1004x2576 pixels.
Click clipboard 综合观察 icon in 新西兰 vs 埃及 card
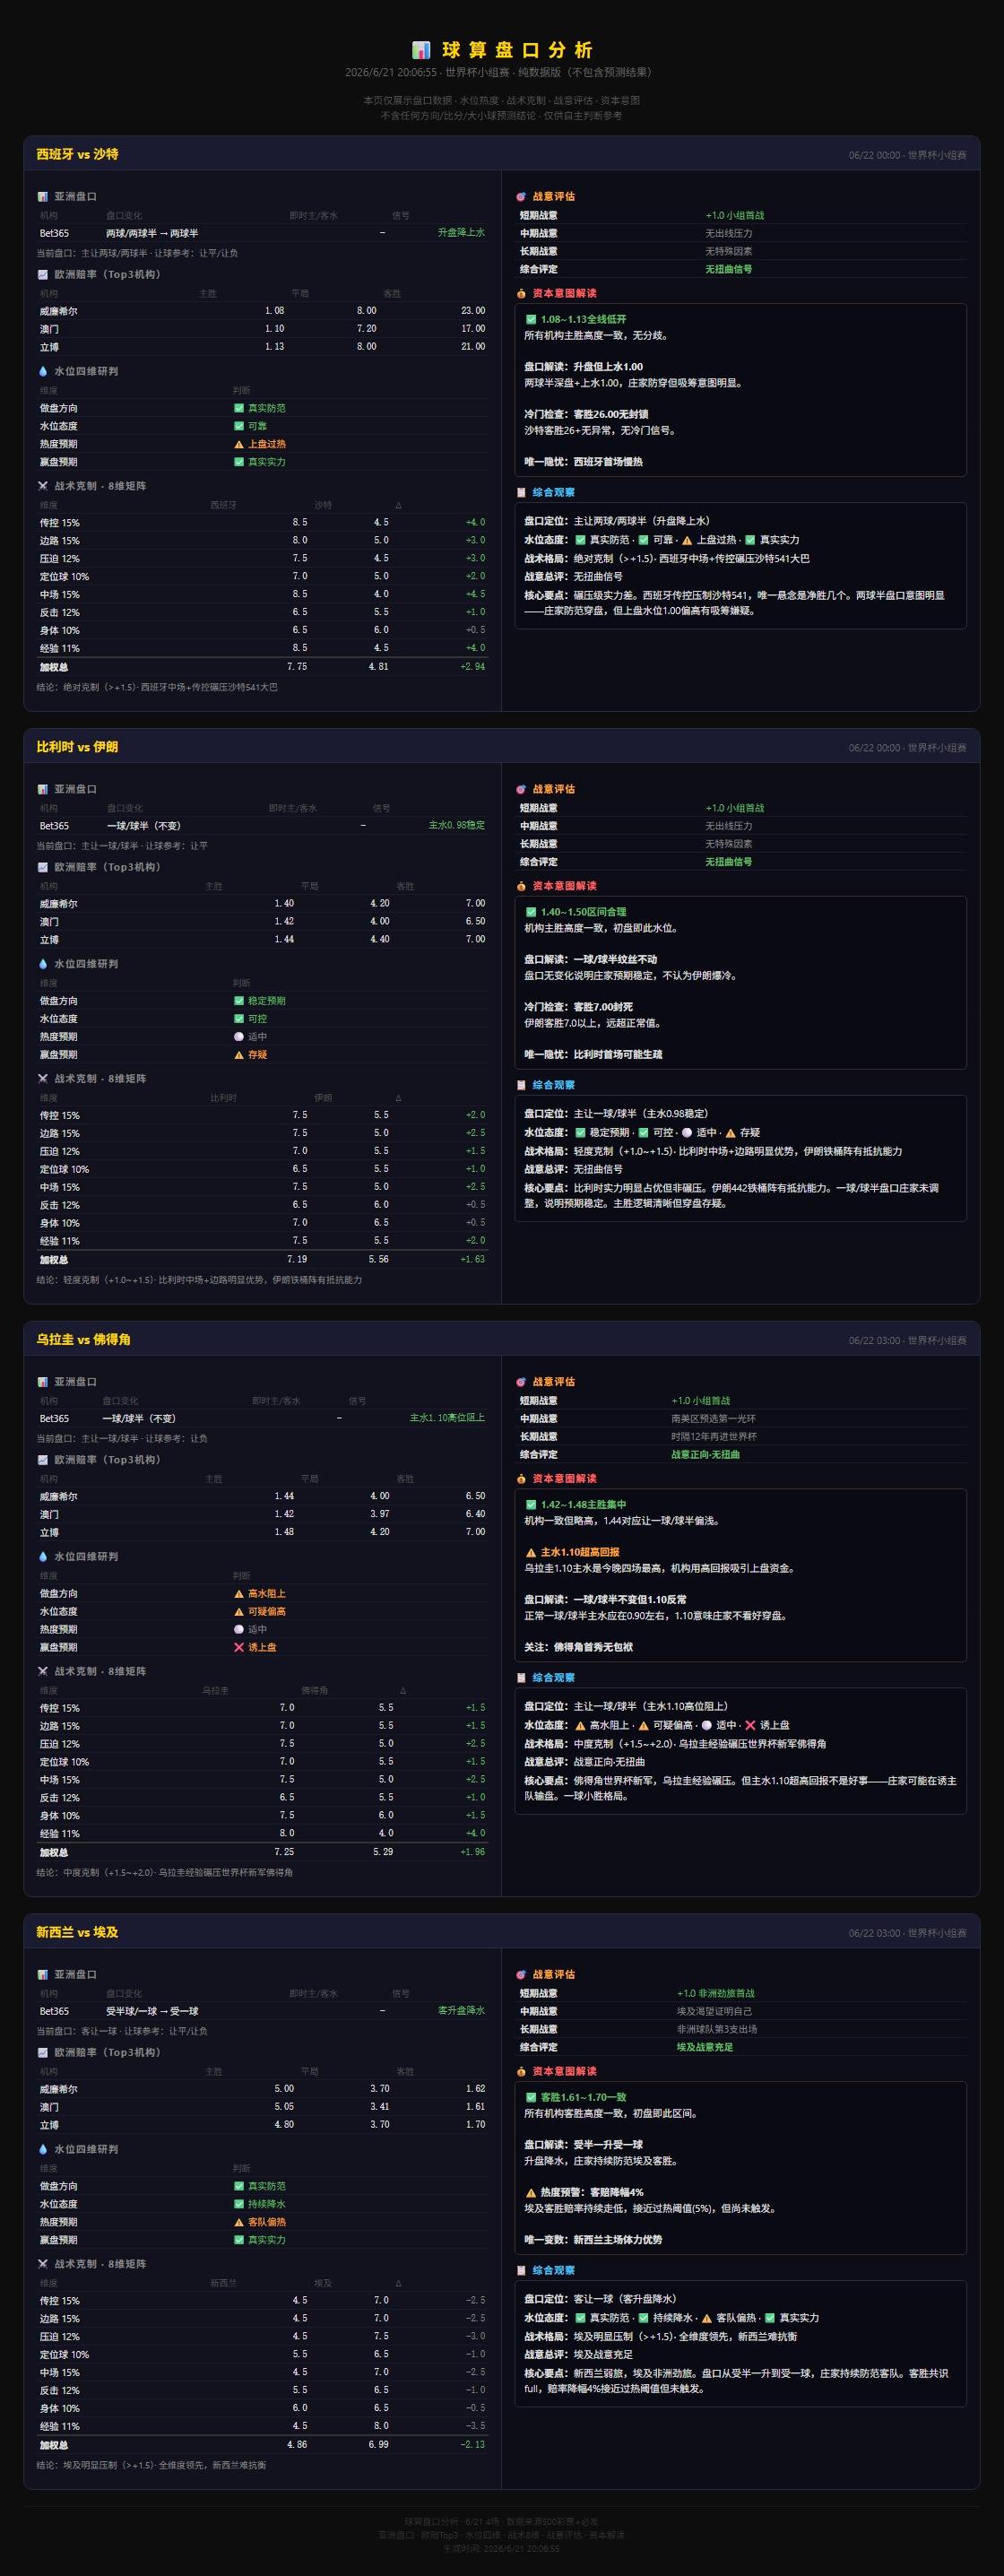coord(520,2272)
